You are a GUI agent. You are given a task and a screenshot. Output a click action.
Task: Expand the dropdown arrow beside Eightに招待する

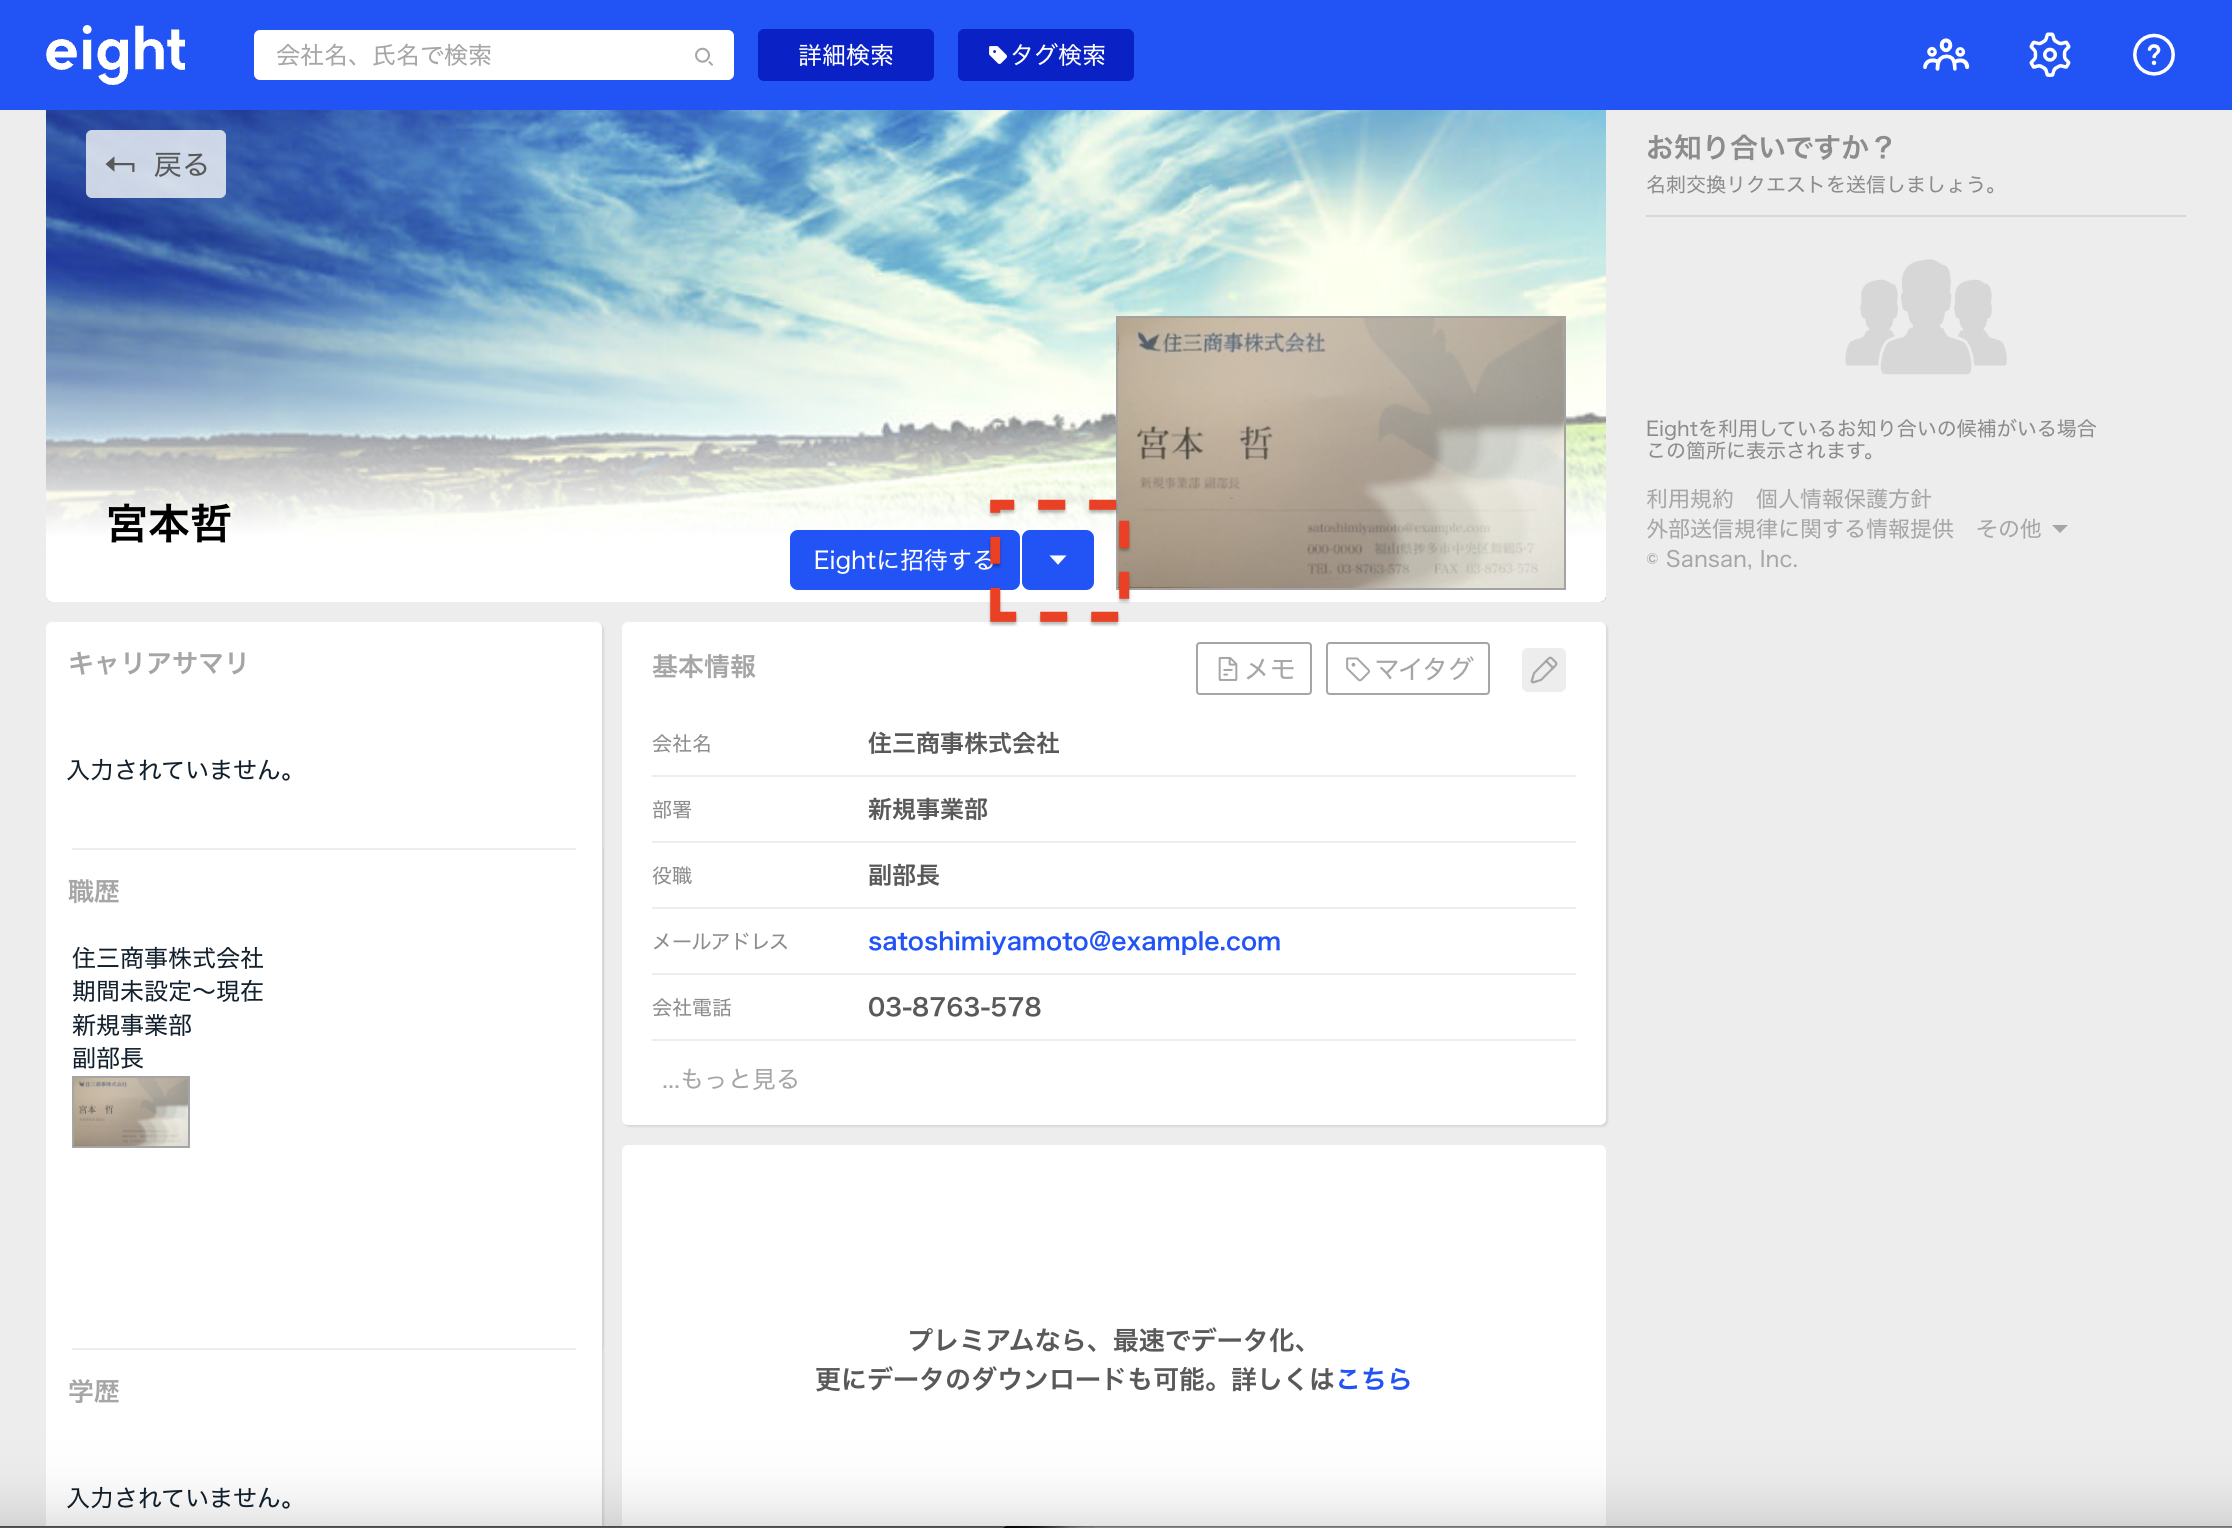1058,560
